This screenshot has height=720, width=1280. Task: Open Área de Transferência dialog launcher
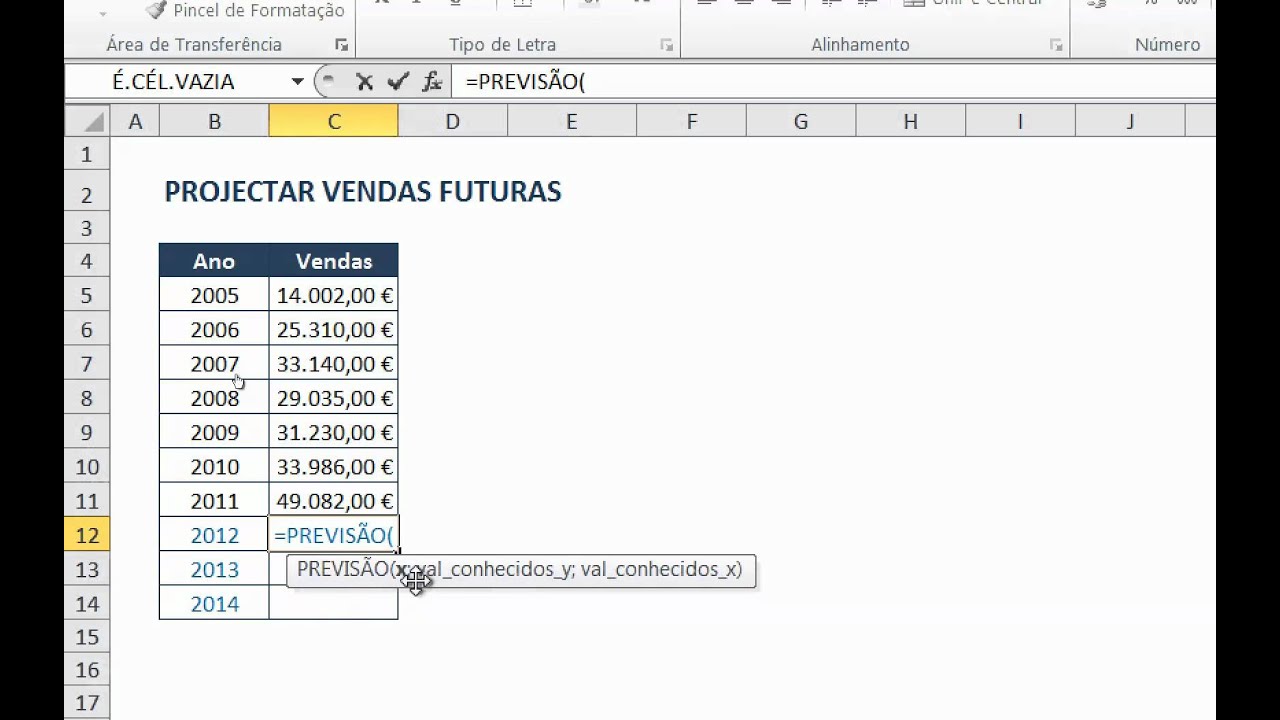(x=342, y=45)
